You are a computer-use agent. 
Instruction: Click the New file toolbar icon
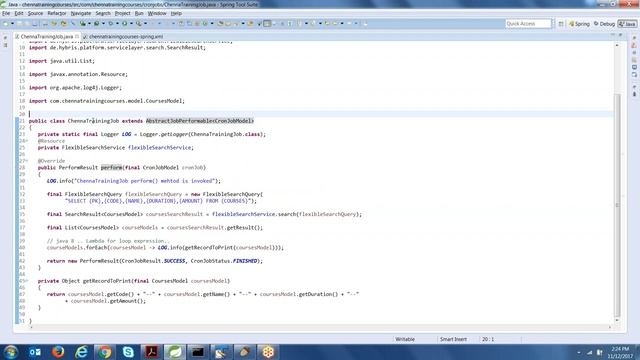tap(6, 24)
